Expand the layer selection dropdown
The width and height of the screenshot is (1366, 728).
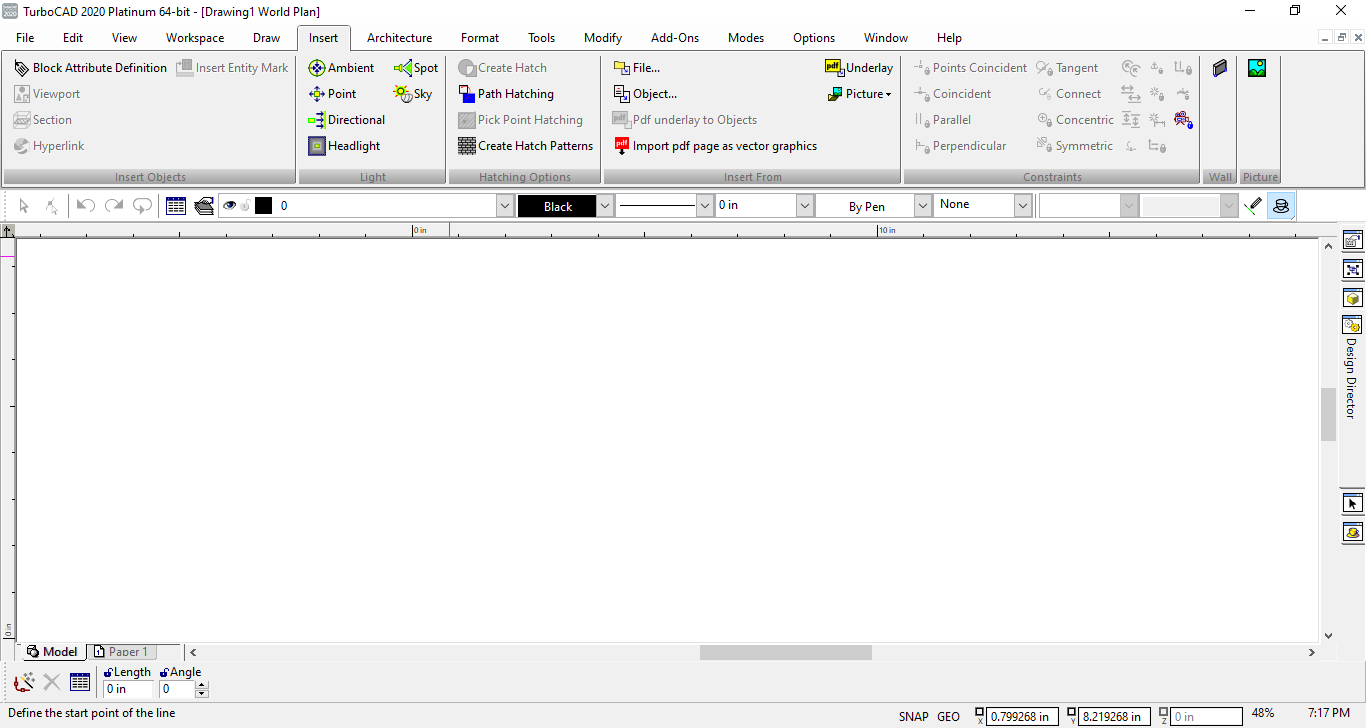coord(505,206)
